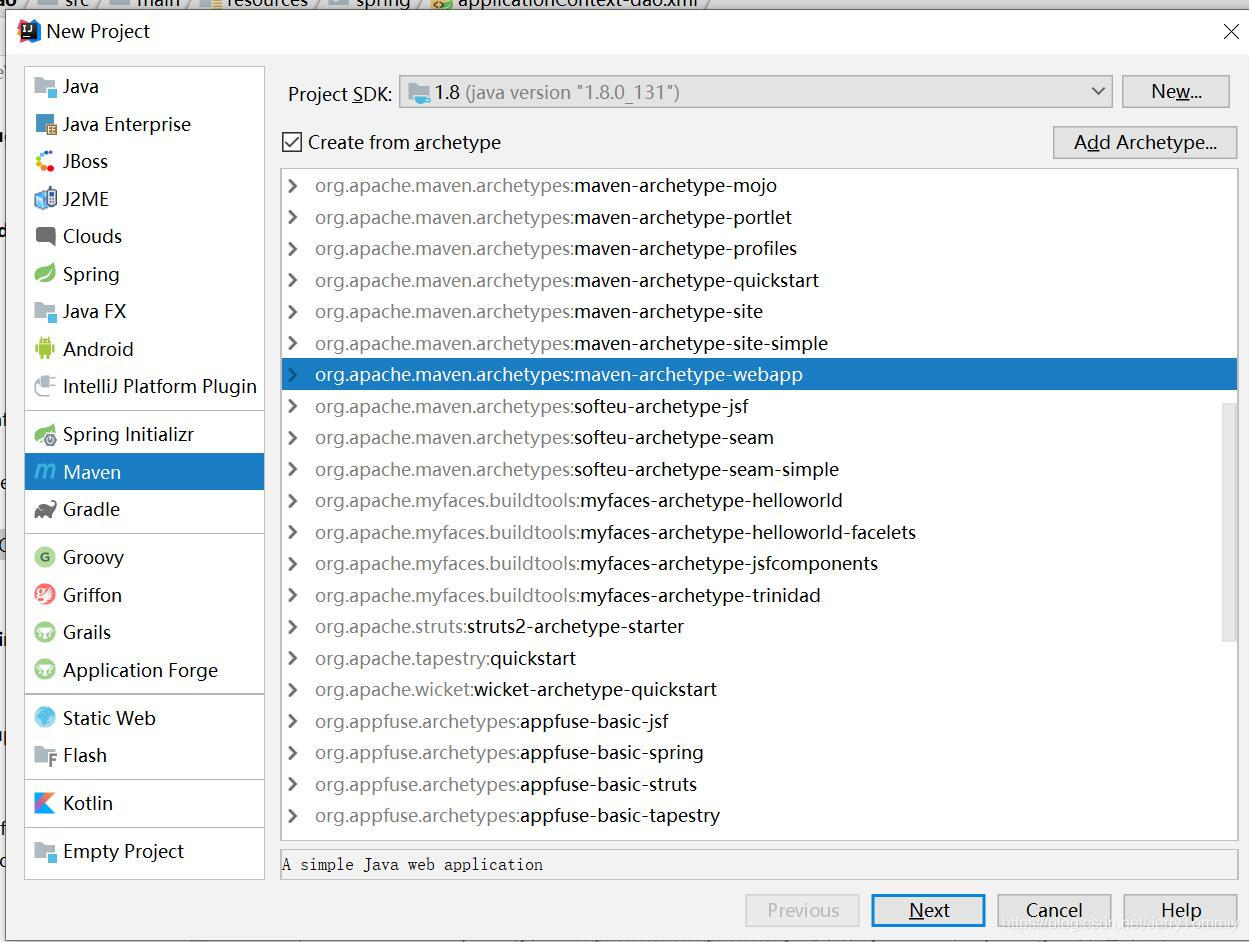
Task: Select softeu-archetype-seam row
Action: 759,437
